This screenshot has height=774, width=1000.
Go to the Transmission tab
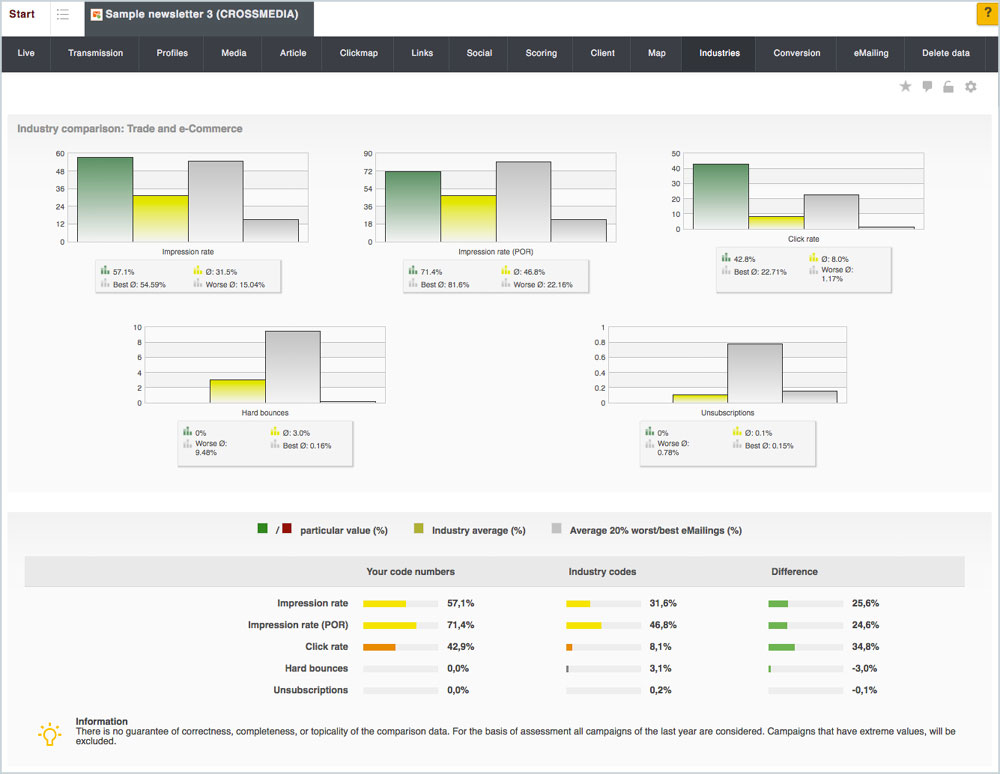[x=96, y=53]
